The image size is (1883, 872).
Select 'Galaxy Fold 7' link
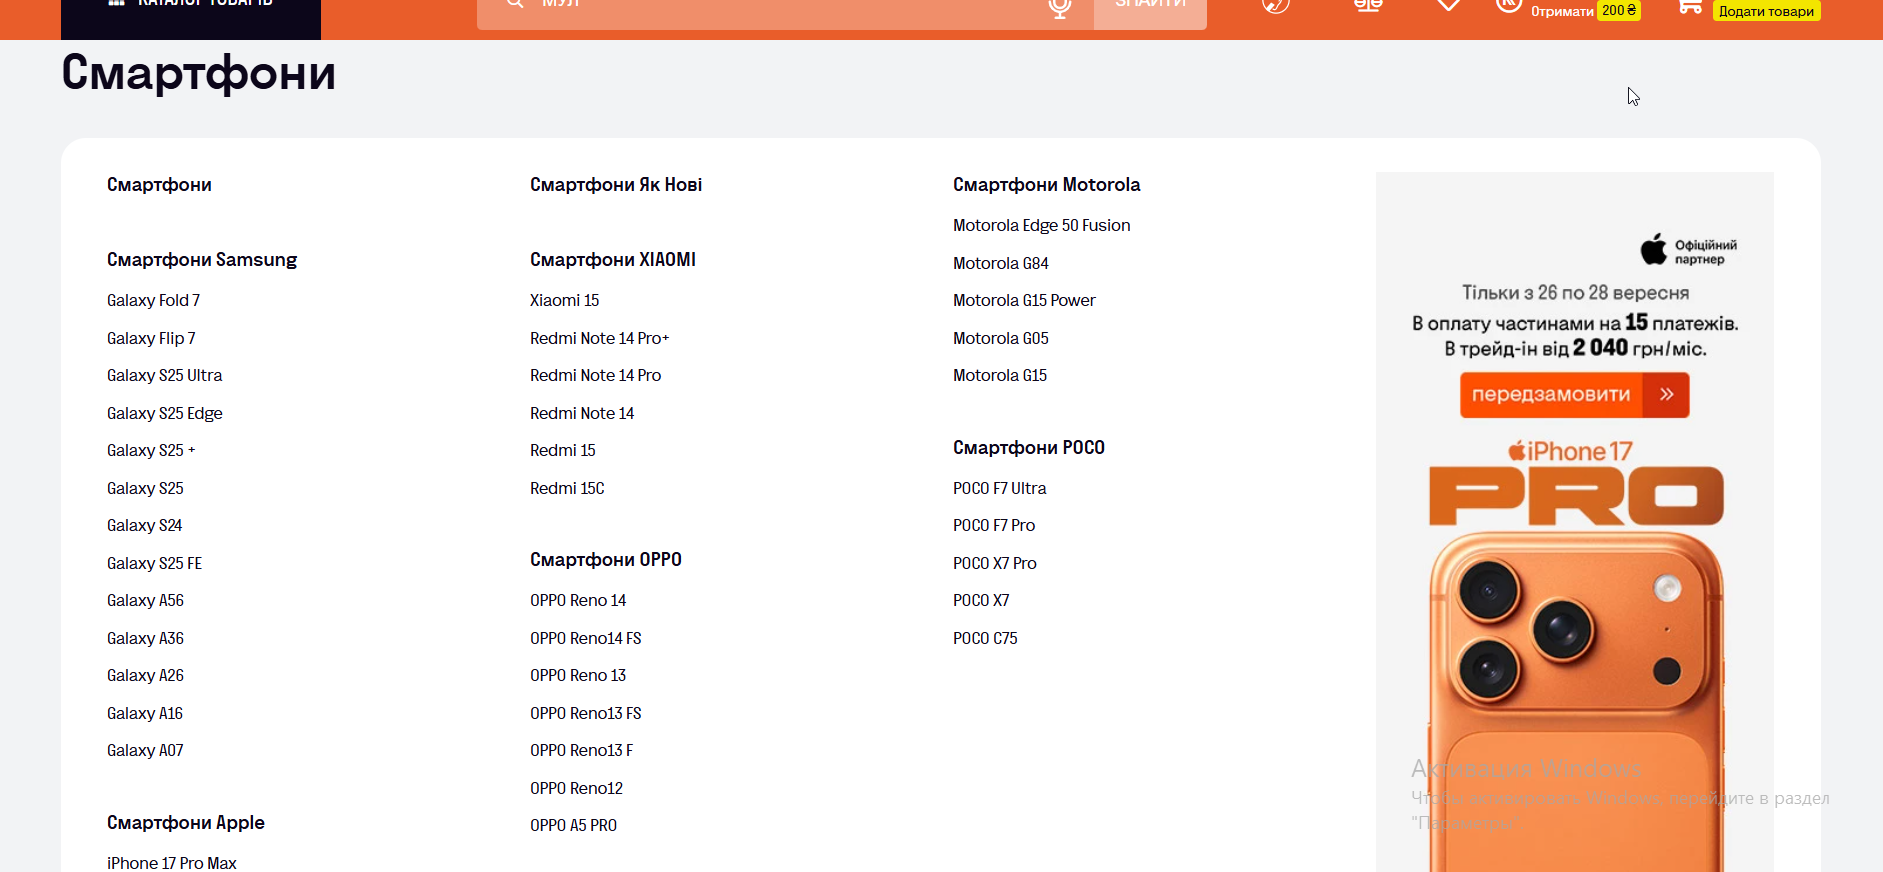tap(153, 301)
